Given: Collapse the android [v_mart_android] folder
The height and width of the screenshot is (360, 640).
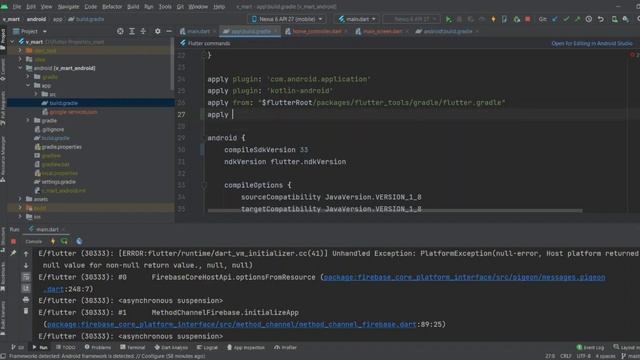Looking at the screenshot, I should (x=20, y=68).
